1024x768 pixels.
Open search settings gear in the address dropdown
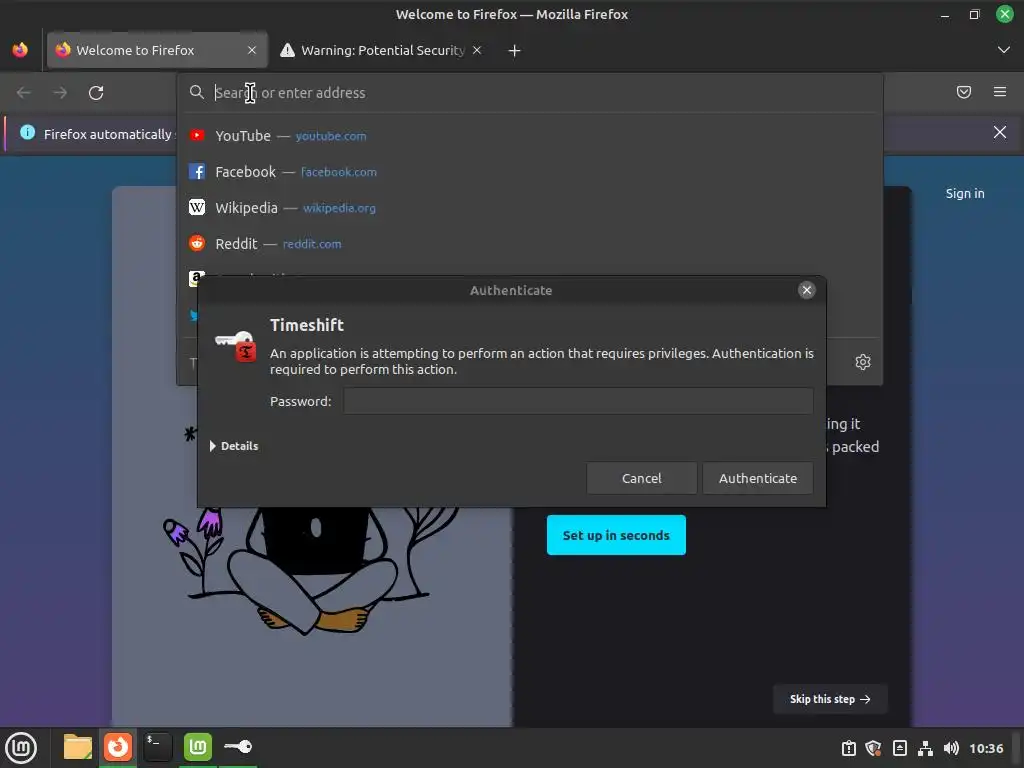click(x=863, y=362)
